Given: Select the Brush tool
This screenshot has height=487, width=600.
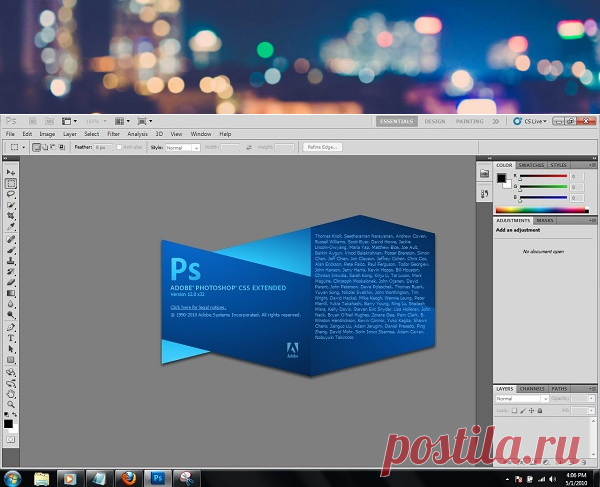Looking at the screenshot, I should tap(11, 250).
